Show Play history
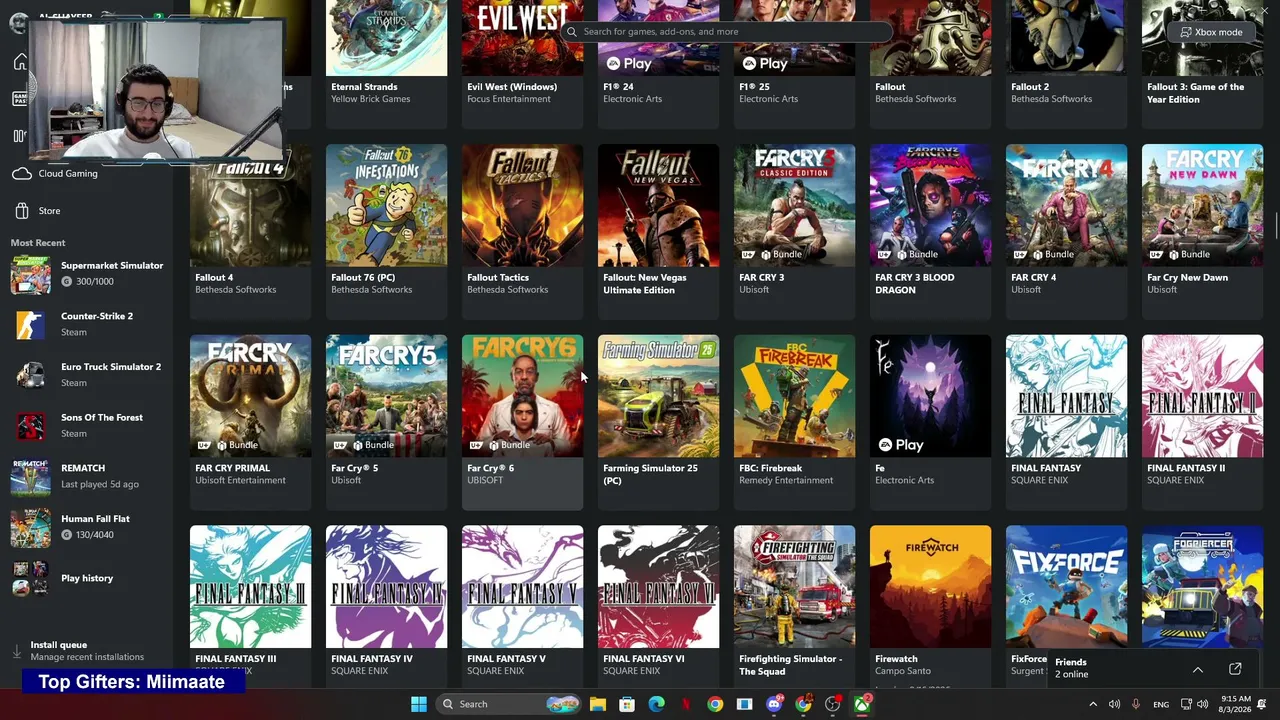 (x=87, y=578)
